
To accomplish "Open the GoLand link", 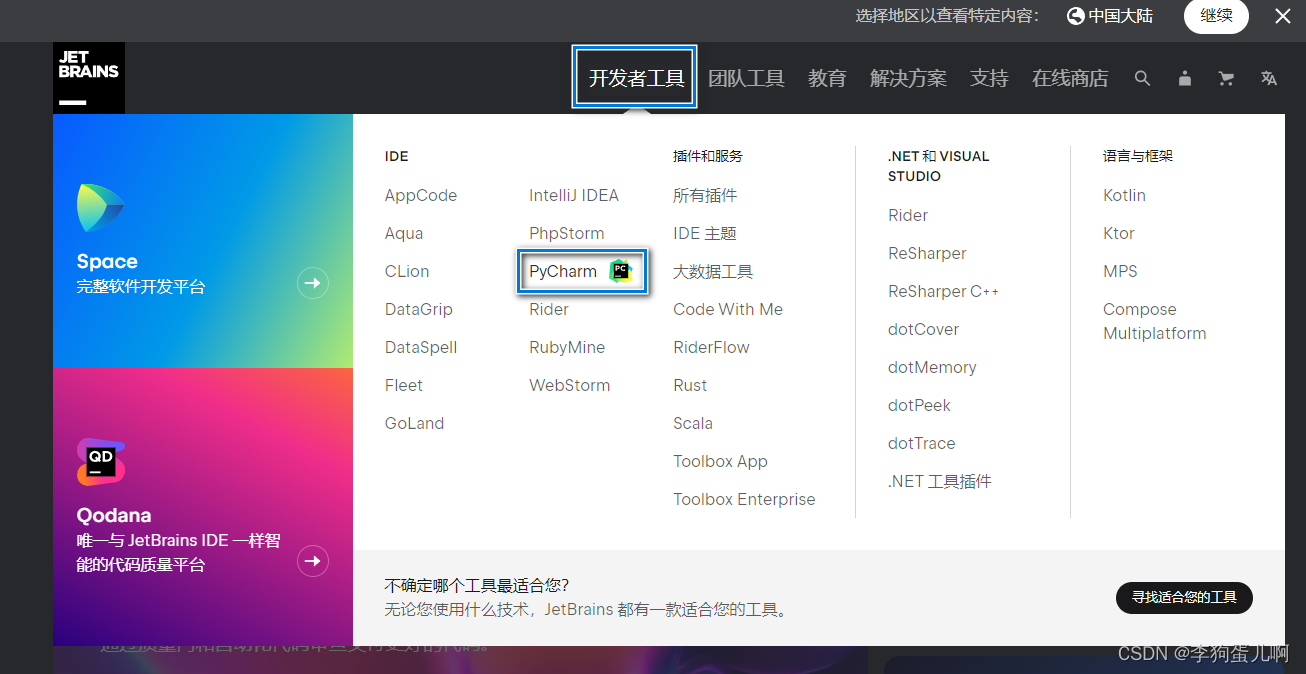I will 414,423.
